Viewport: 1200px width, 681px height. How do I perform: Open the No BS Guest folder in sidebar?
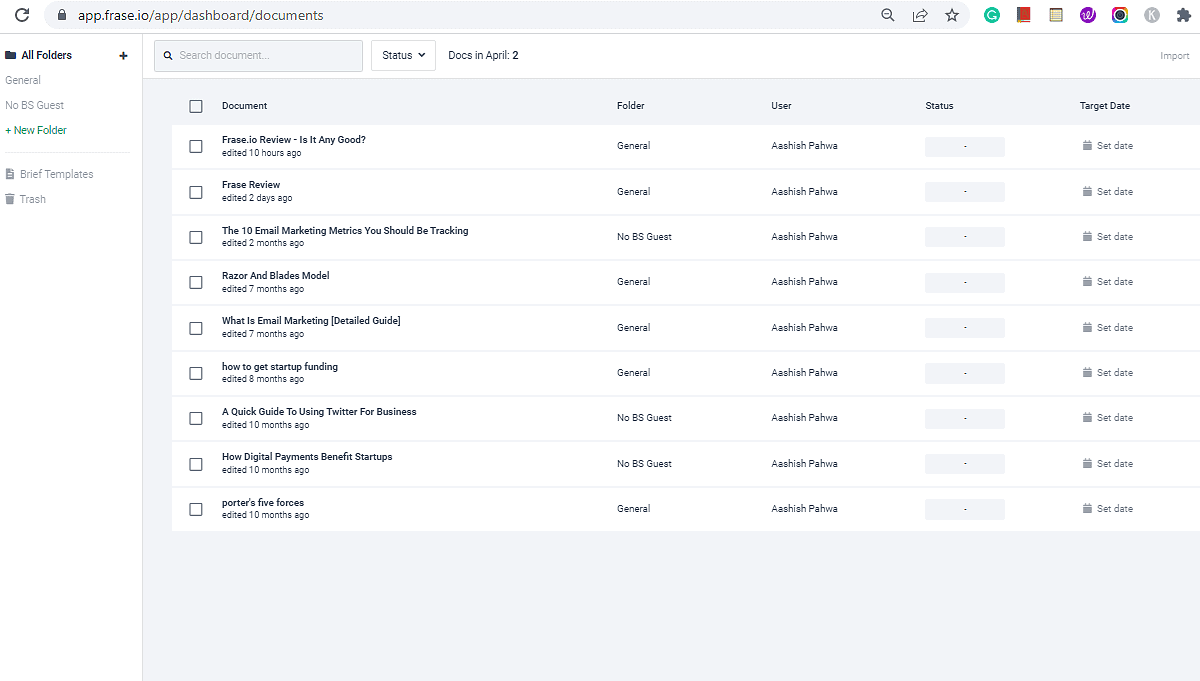35,105
